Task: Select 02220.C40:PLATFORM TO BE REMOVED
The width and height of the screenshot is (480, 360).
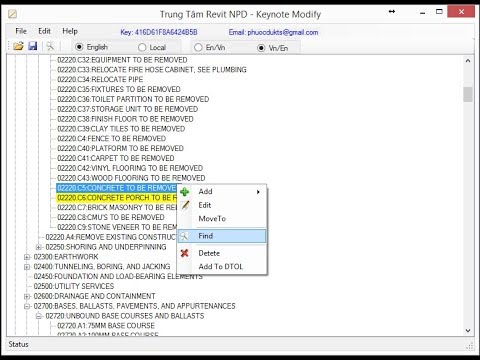Action: (x=120, y=148)
